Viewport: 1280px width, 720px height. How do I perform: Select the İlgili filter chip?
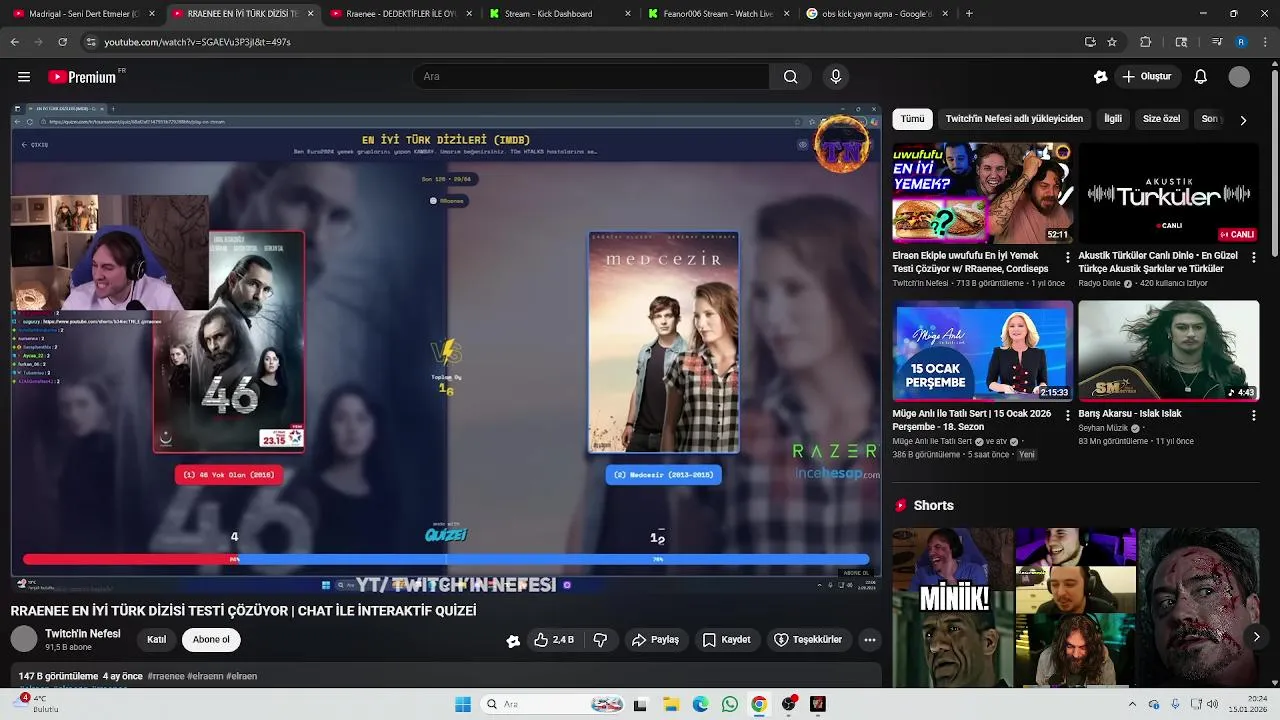coord(1113,119)
